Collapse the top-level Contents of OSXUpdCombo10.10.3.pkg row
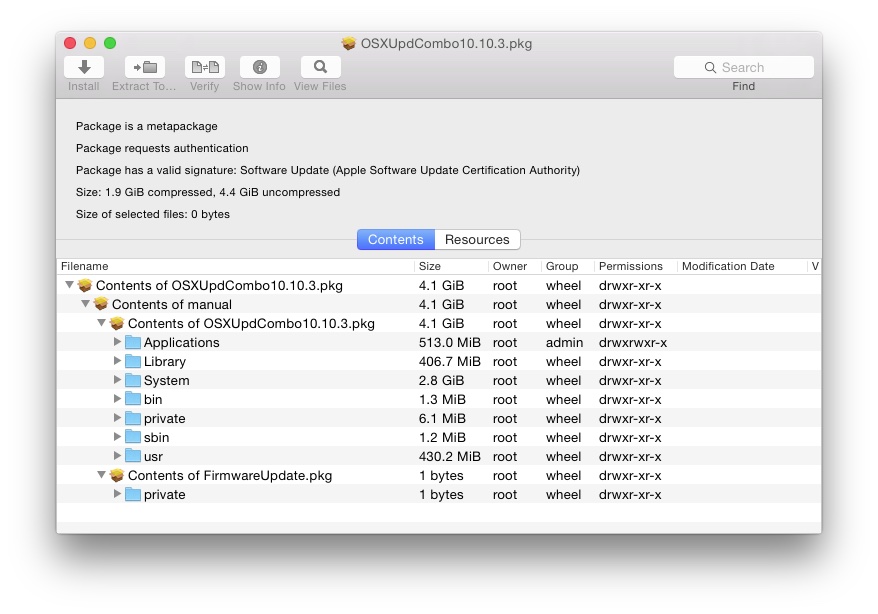 pyautogui.click(x=69, y=284)
